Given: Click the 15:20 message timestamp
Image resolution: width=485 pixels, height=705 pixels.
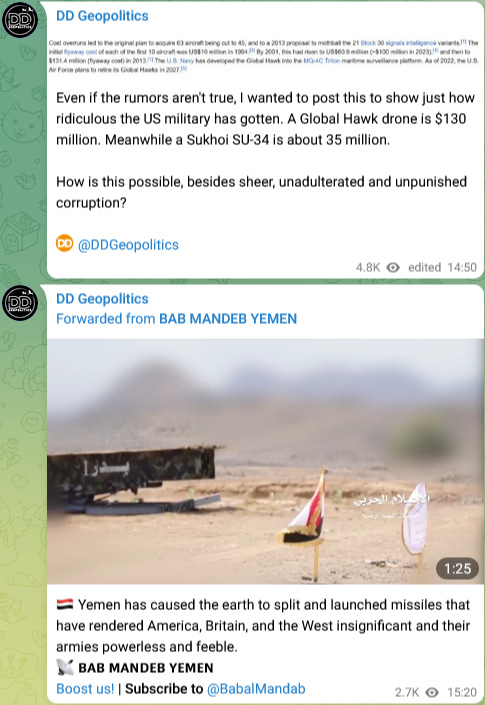Looking at the screenshot, I should [462, 692].
